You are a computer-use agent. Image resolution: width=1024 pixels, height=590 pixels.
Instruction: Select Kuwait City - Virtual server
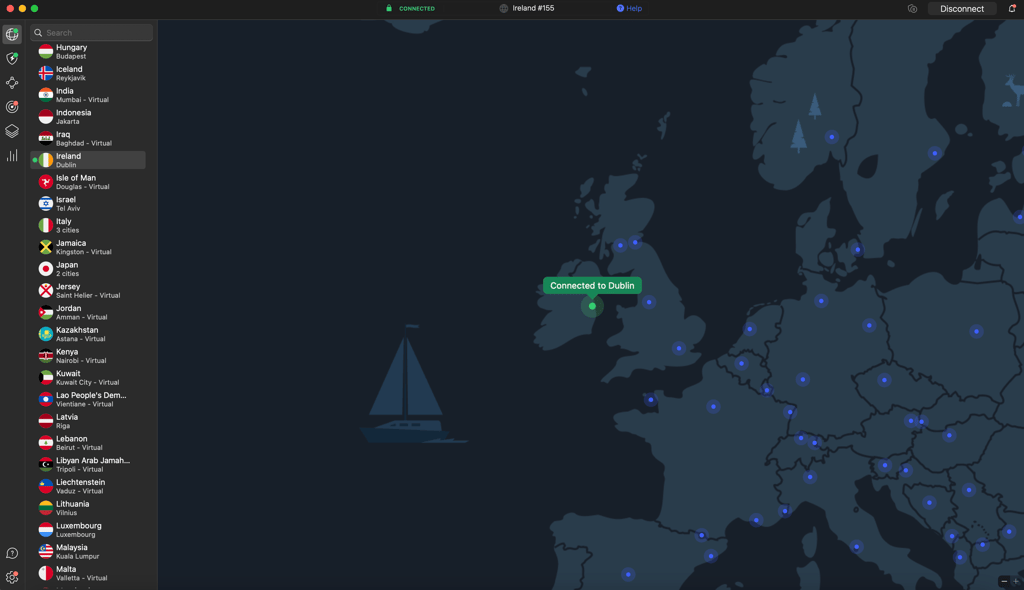[88, 377]
